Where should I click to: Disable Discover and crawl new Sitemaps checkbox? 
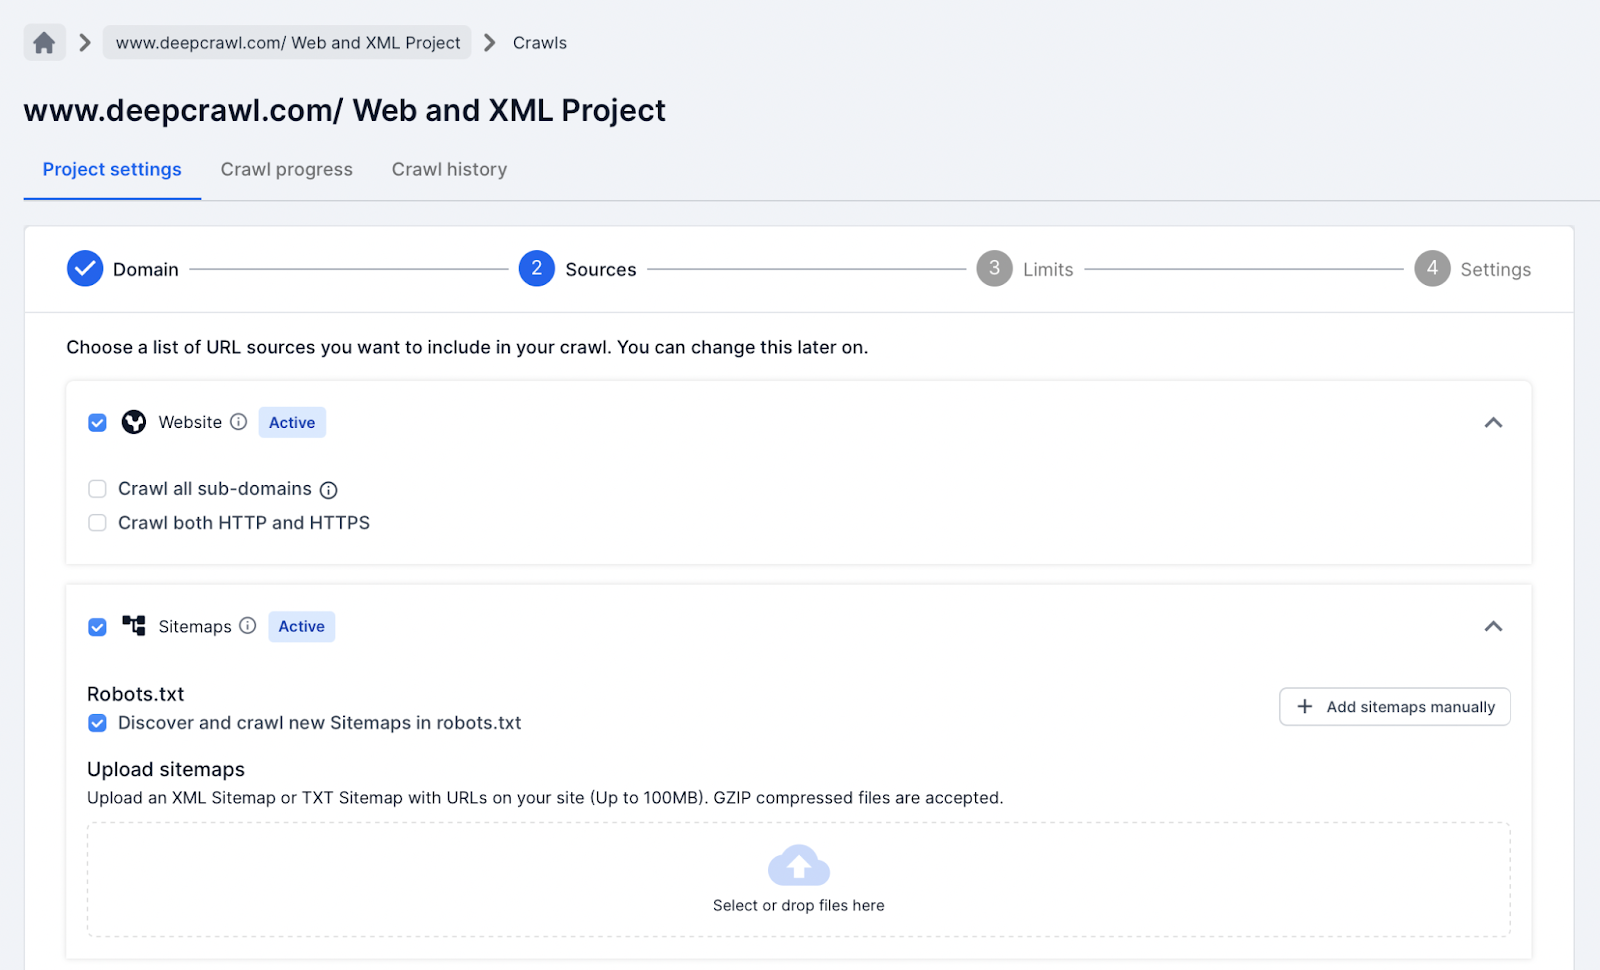[97, 723]
